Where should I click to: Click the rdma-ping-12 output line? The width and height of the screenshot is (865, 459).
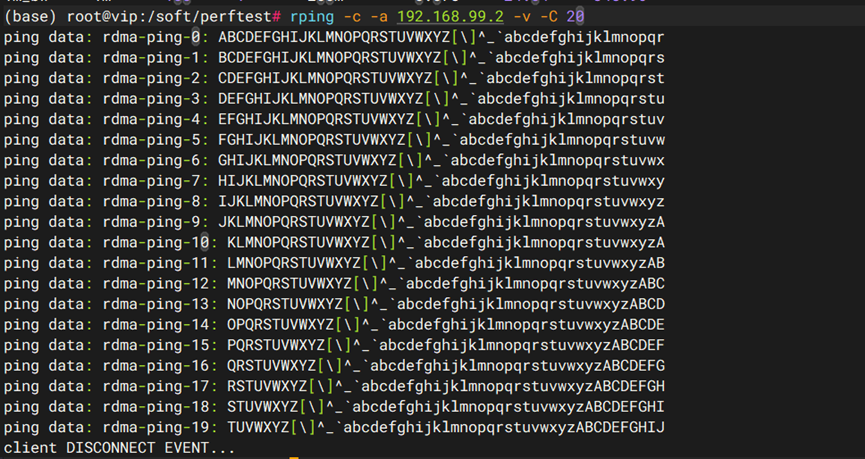(333, 283)
